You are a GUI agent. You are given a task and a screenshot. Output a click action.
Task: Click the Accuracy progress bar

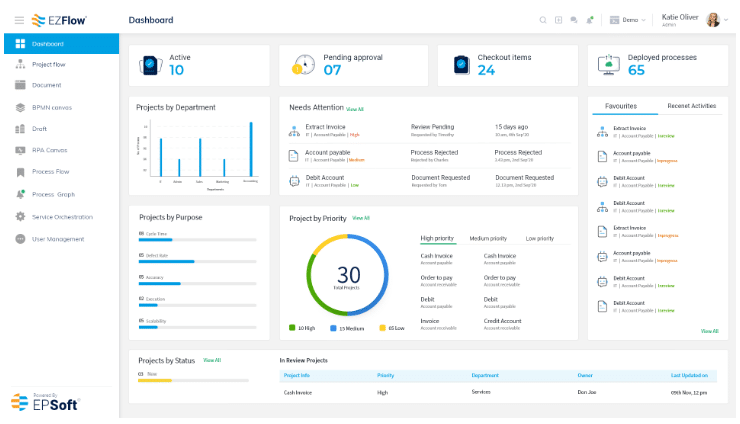tap(197, 284)
